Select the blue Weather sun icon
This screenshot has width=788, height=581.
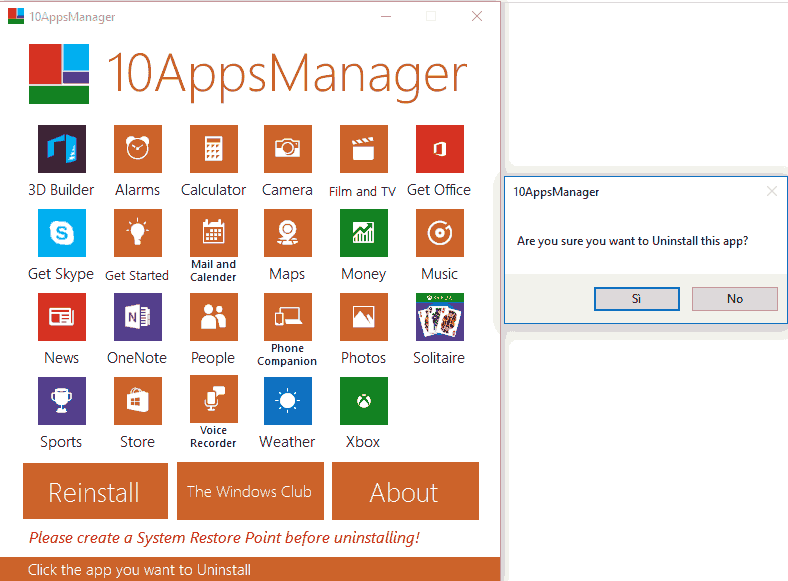pos(287,401)
